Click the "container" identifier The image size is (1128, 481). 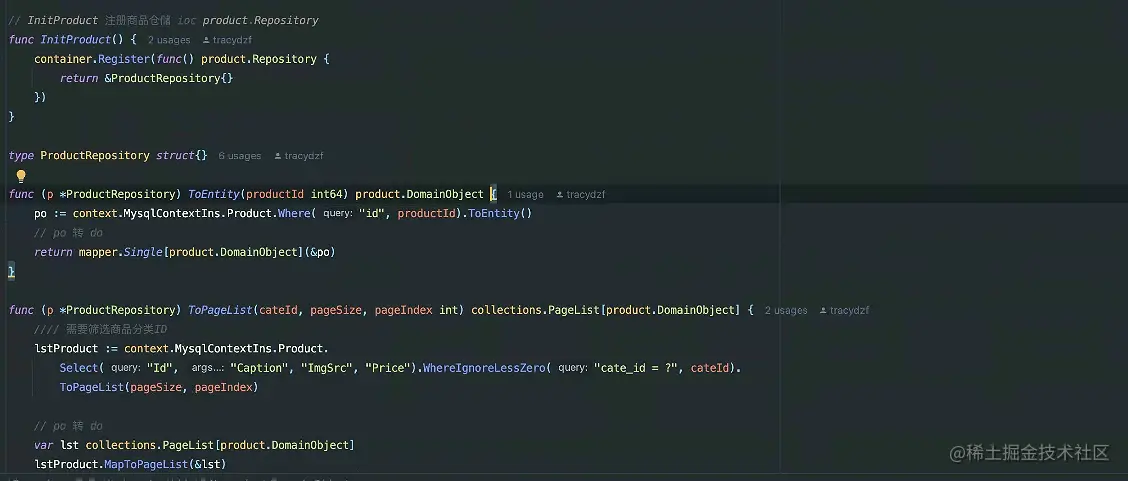pyautogui.click(x=63, y=59)
